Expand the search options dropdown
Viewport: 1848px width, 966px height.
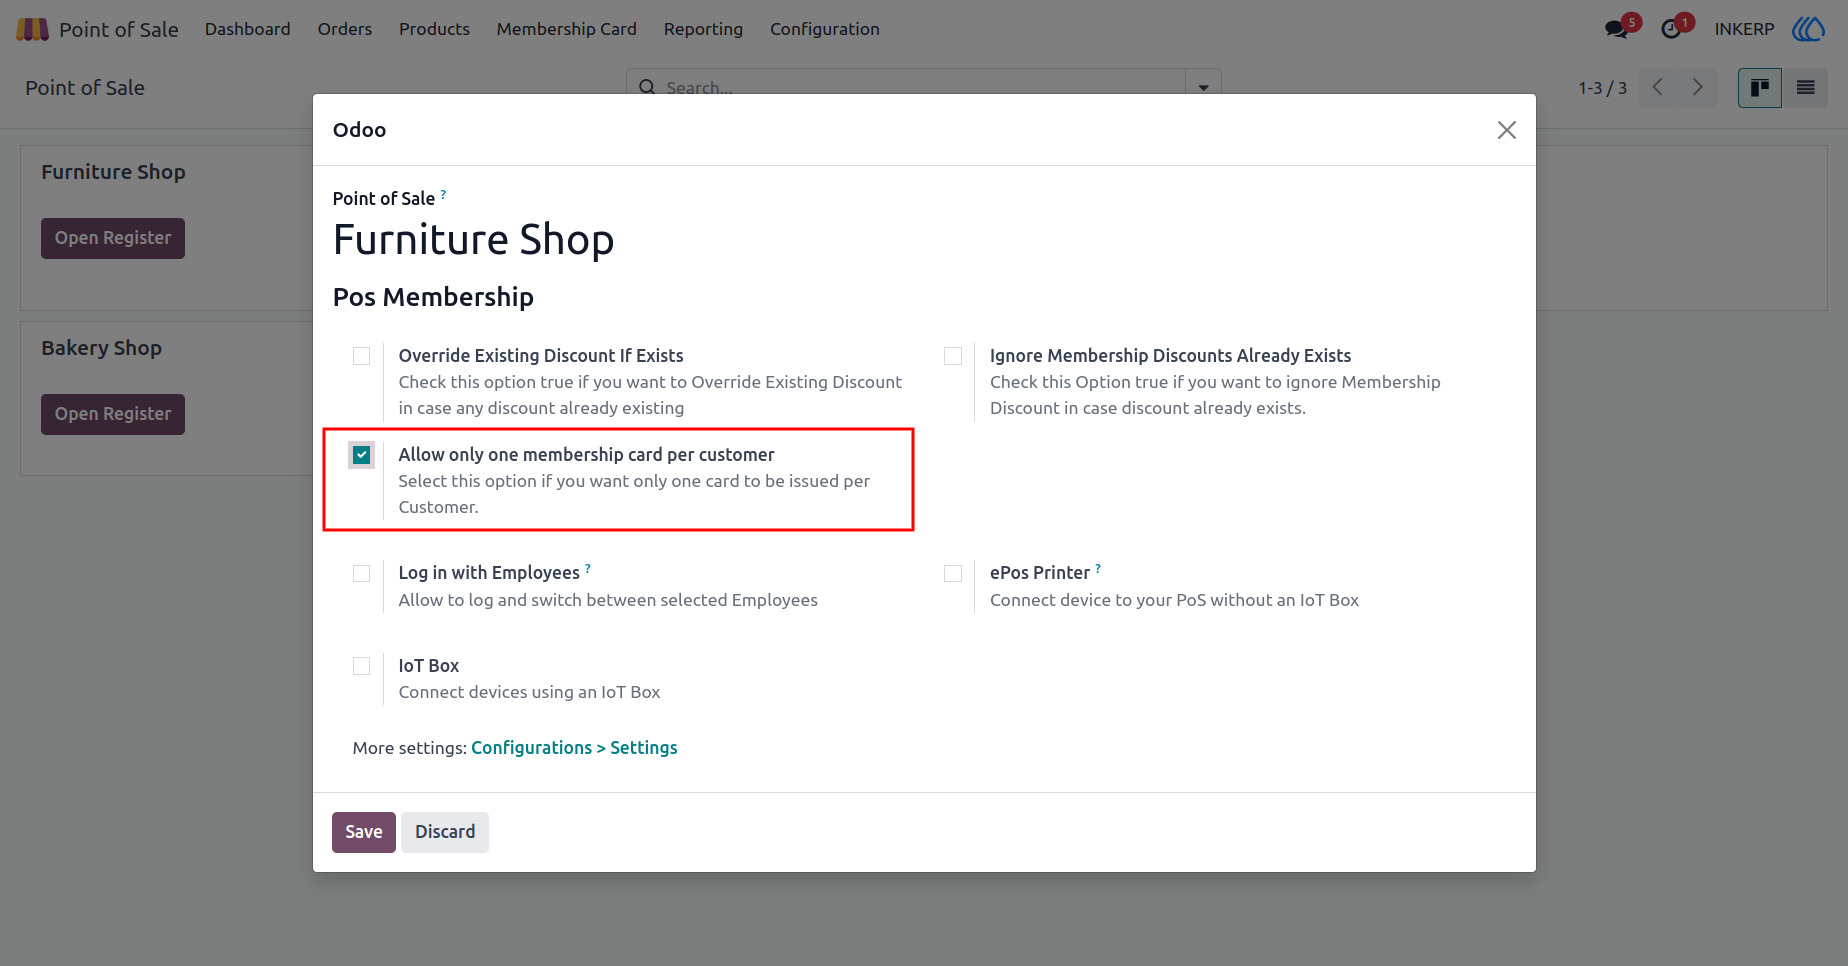[x=1203, y=87]
